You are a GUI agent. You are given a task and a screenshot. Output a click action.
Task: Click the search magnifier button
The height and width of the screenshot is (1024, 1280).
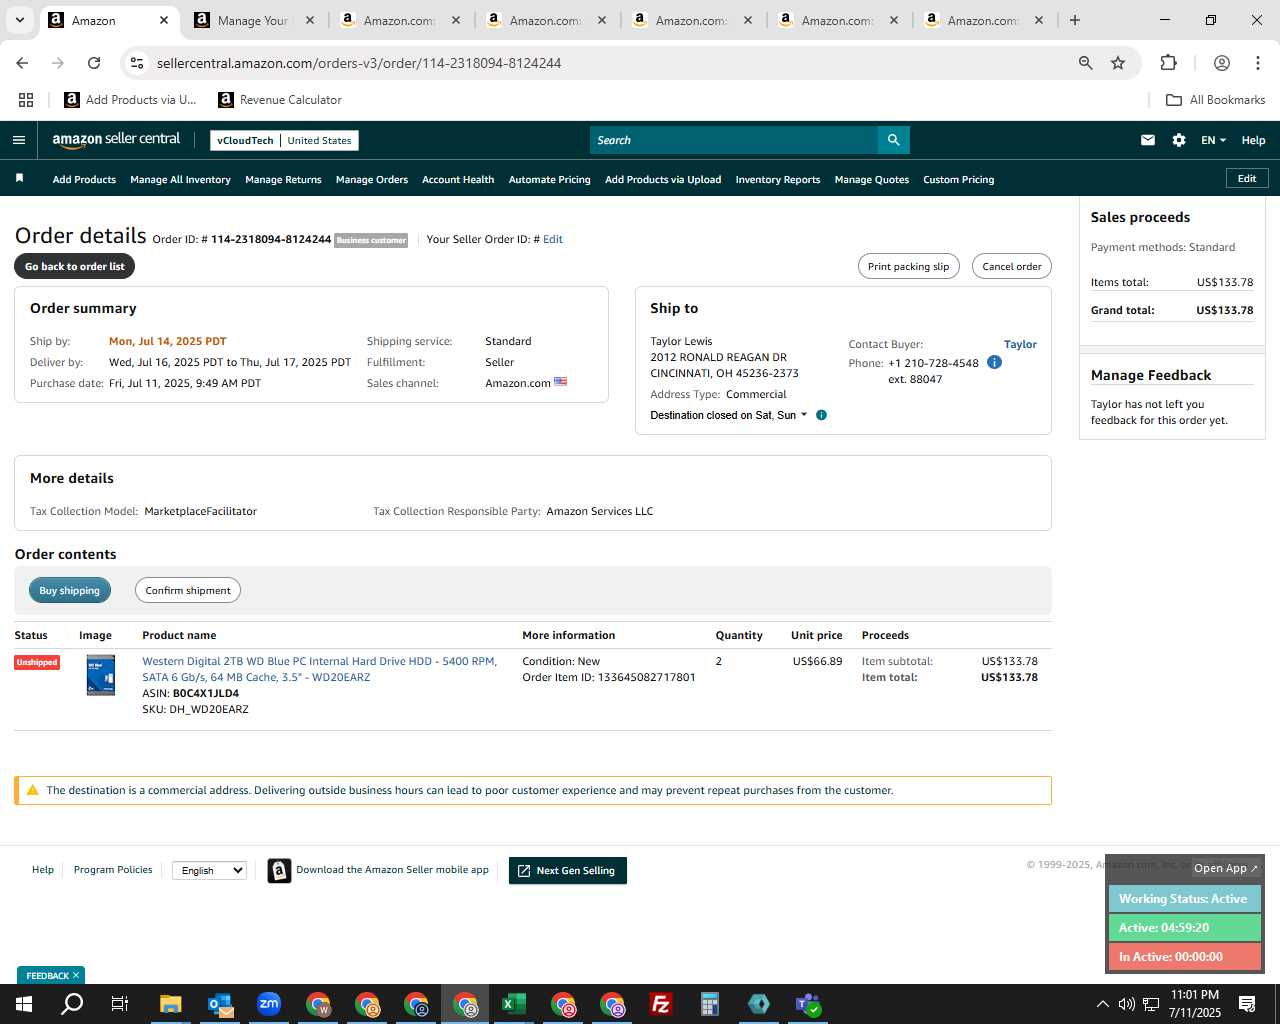coord(893,140)
